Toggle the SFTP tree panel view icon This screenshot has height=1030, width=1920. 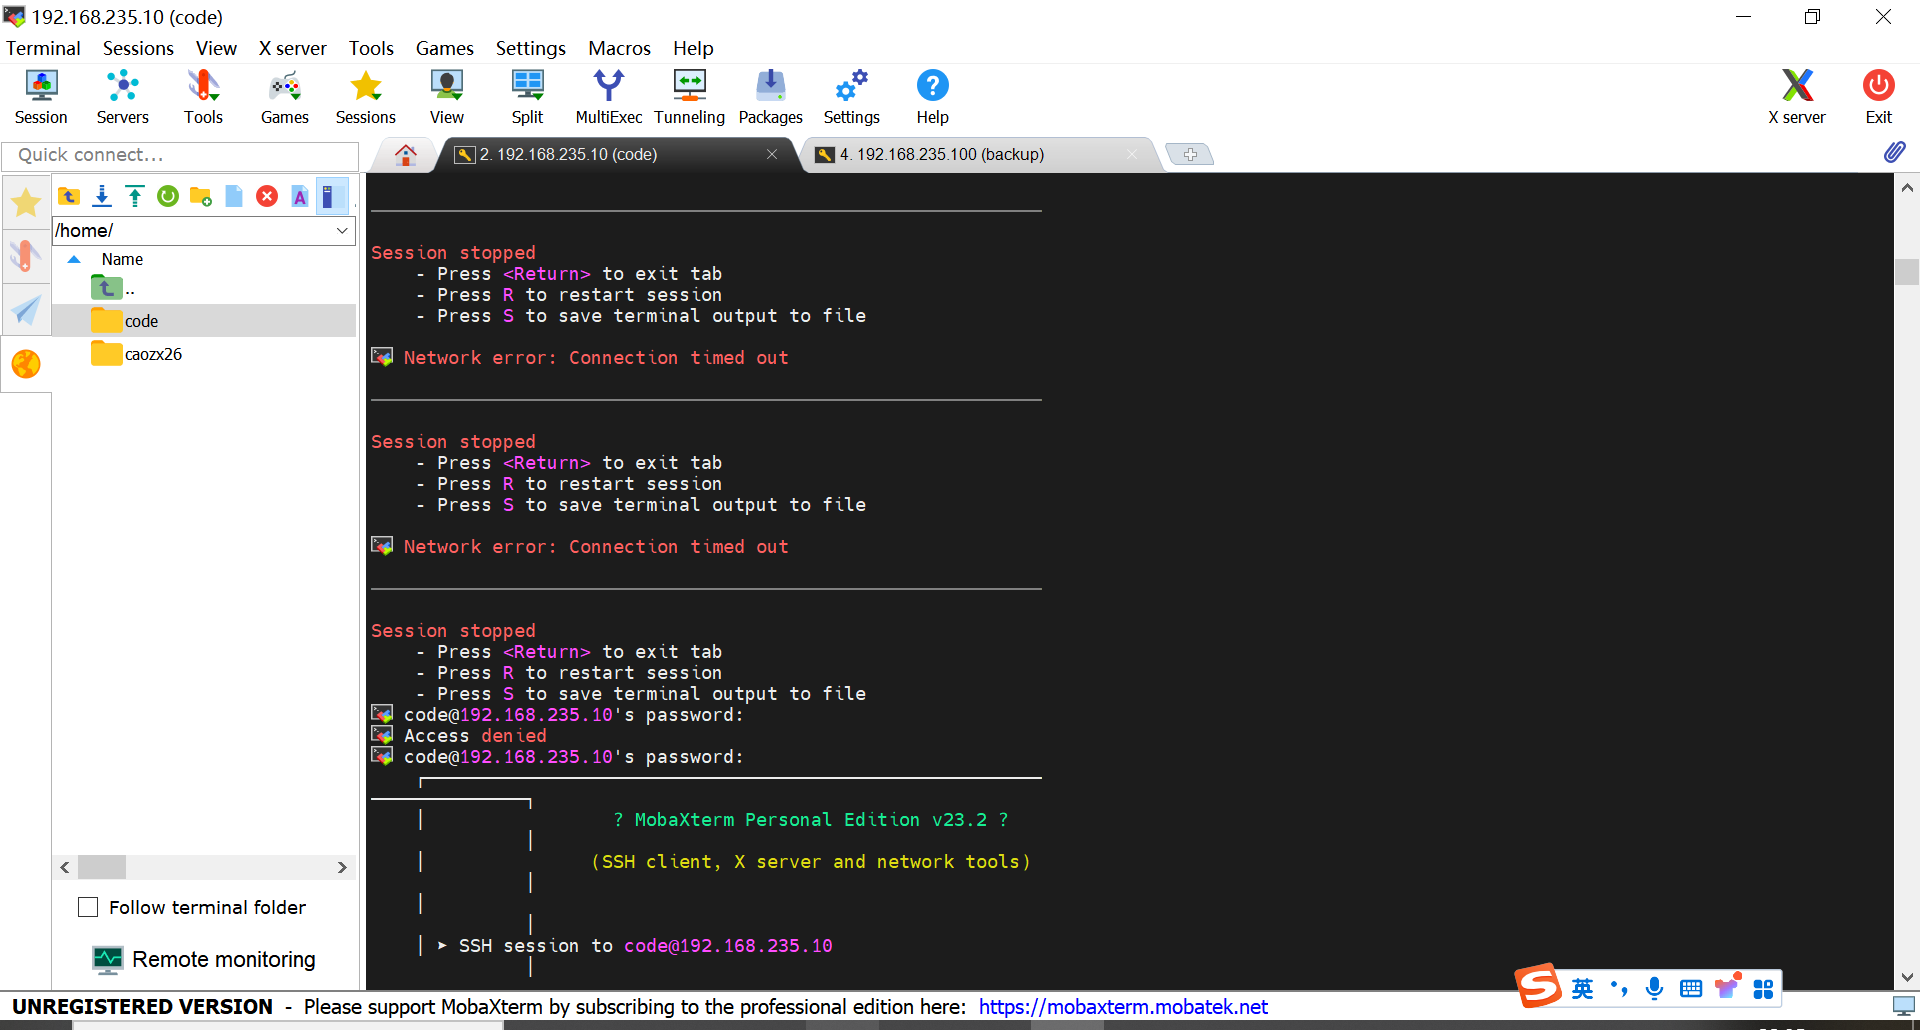332,196
